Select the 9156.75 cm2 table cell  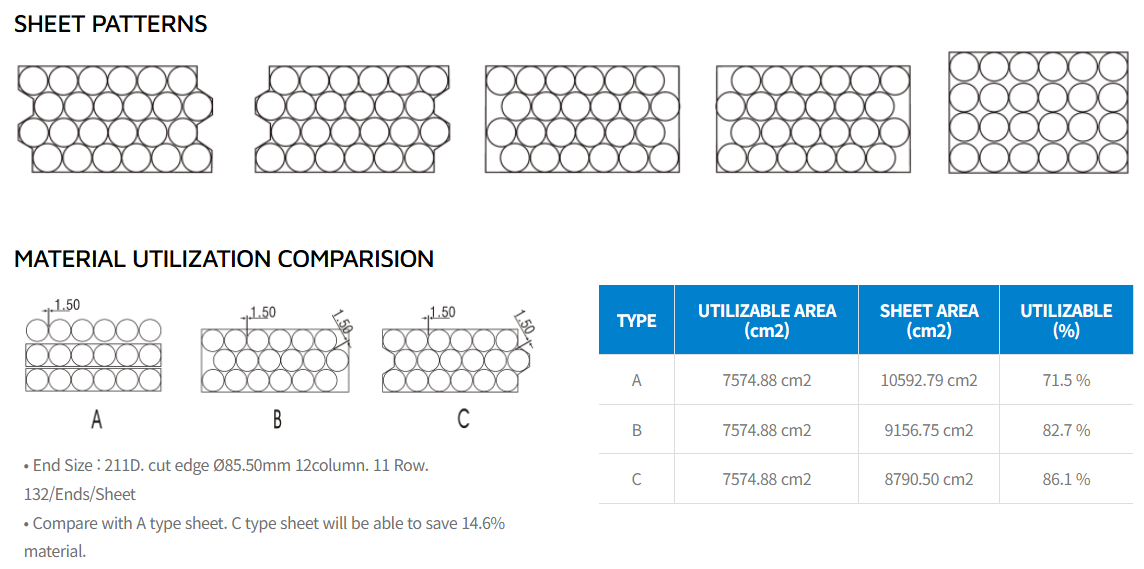pos(929,430)
